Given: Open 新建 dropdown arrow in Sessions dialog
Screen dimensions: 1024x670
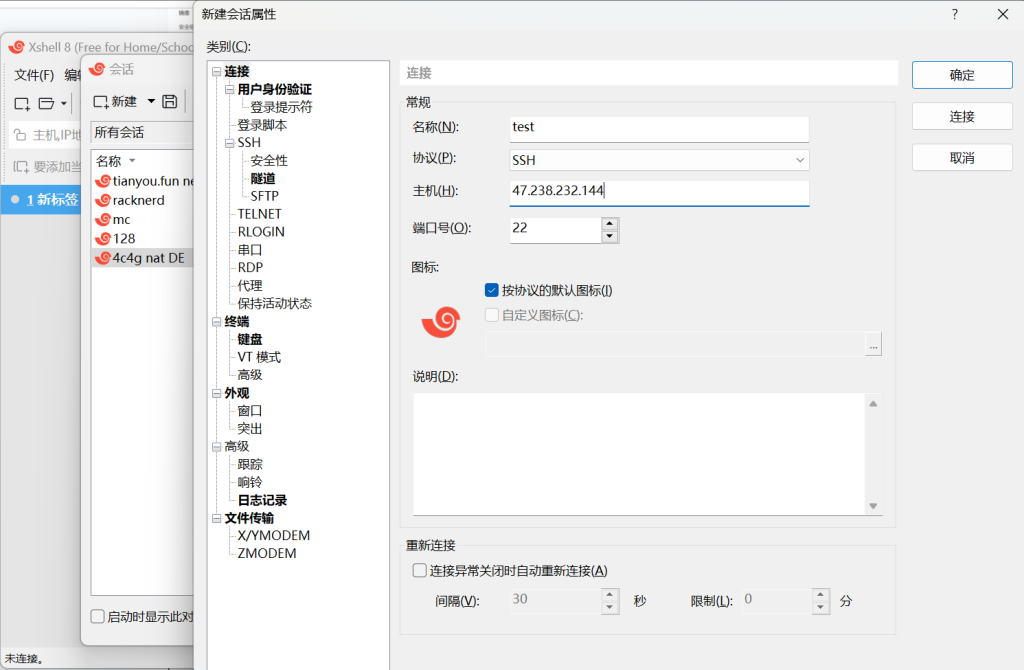Looking at the screenshot, I should [151, 101].
